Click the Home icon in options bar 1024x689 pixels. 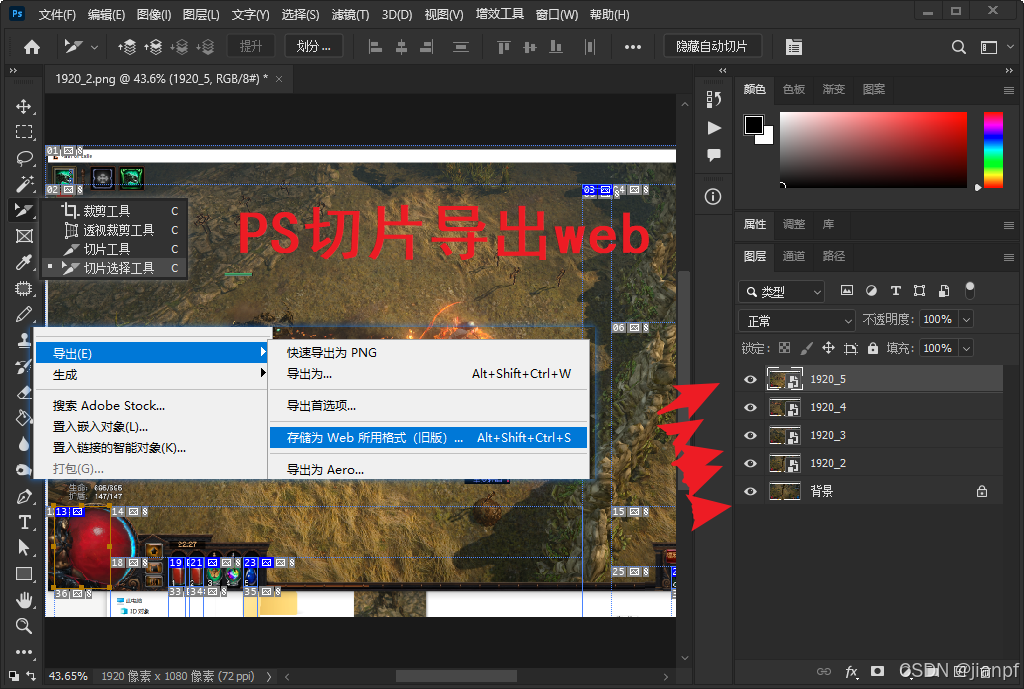[x=32, y=47]
